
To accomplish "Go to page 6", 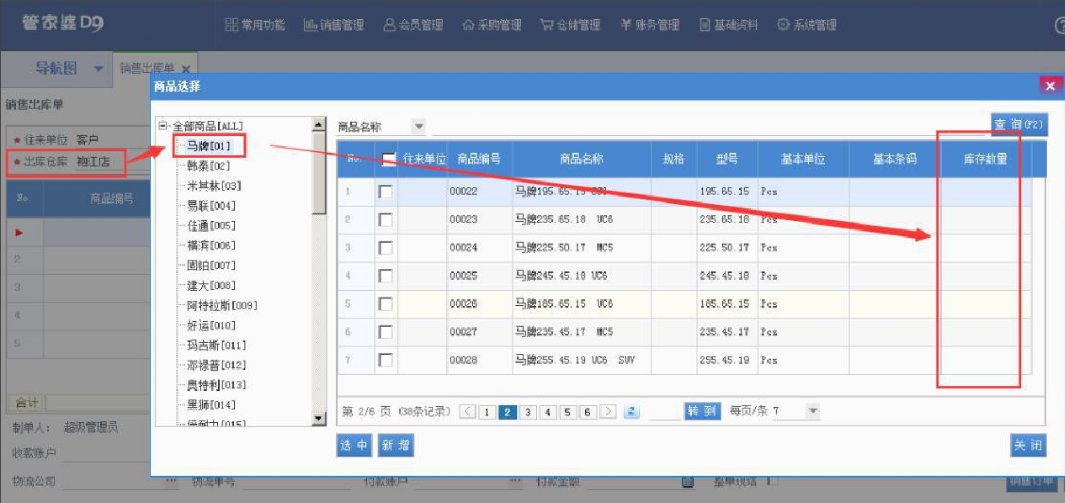I will pos(589,412).
